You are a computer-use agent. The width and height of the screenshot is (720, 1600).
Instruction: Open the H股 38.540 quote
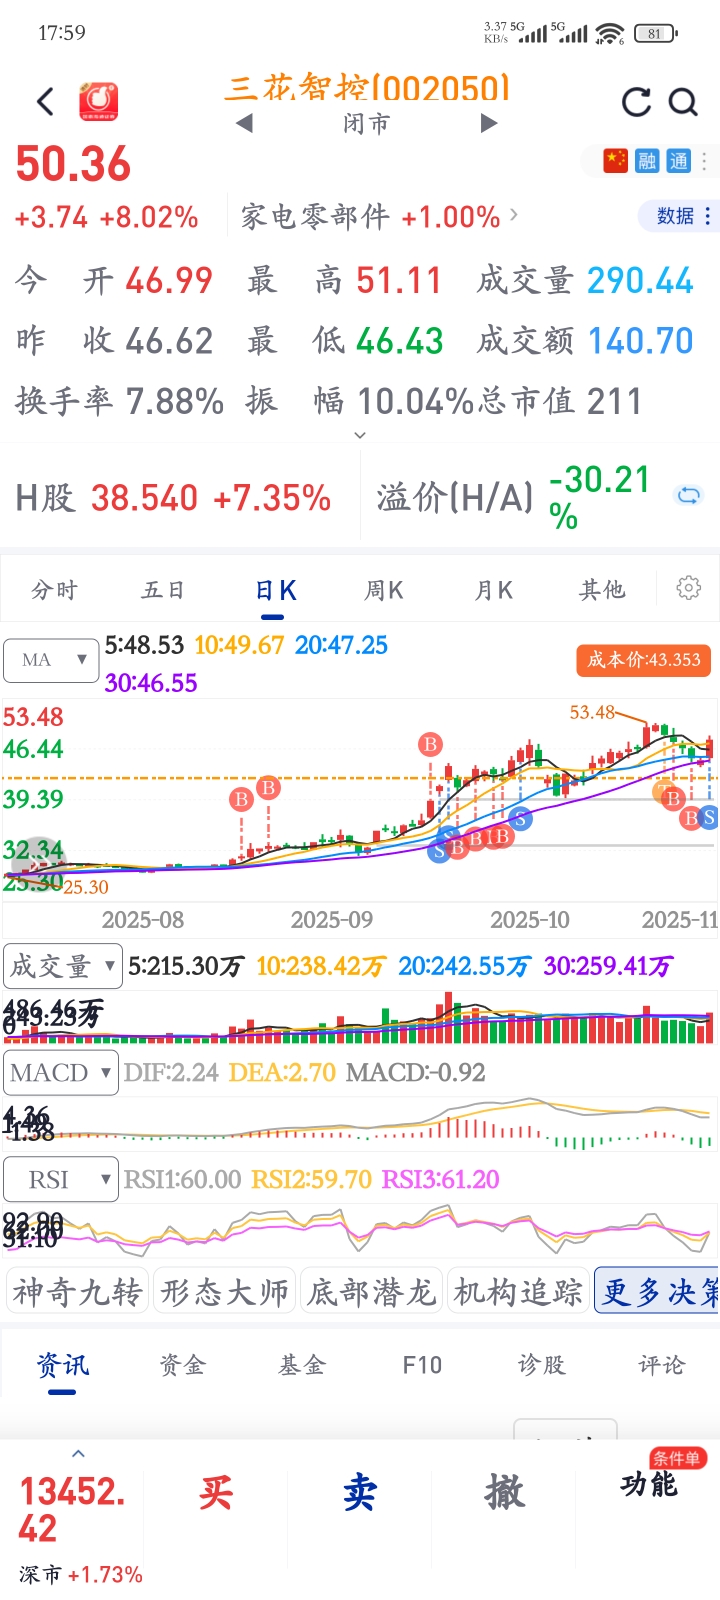coord(173,497)
